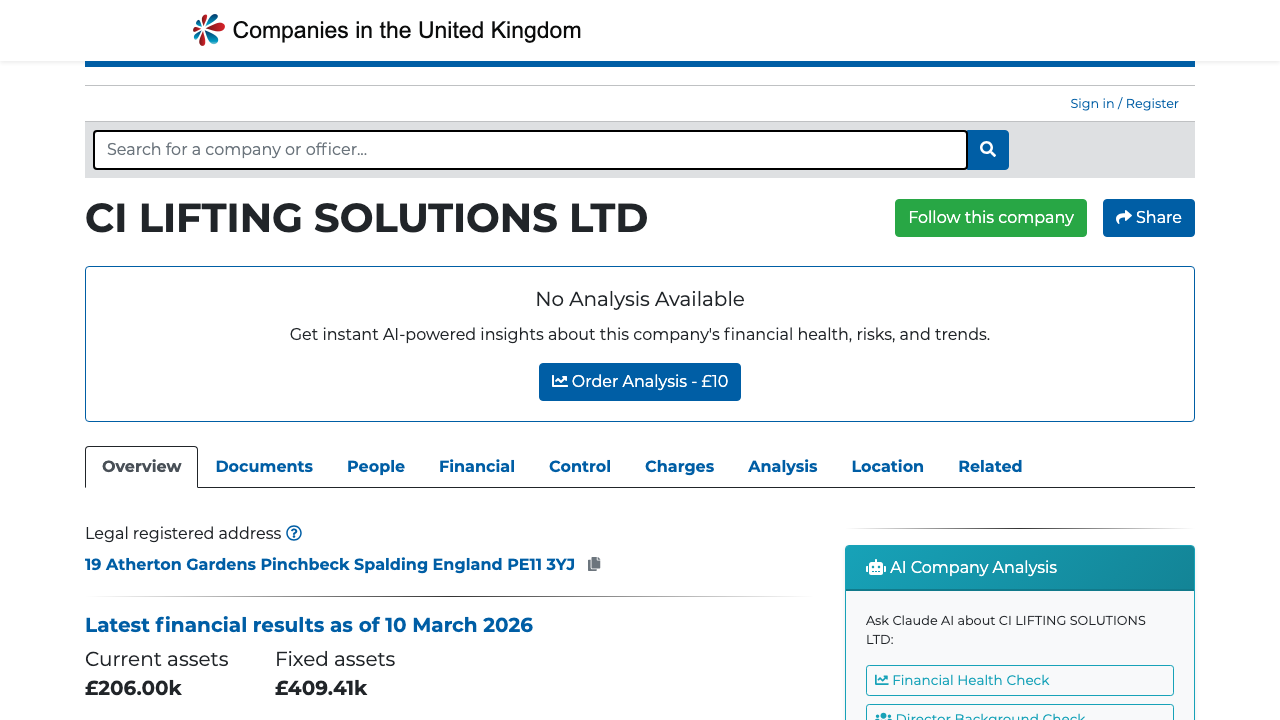
Task: Click the people icon on Director Background Check
Action: [884, 716]
